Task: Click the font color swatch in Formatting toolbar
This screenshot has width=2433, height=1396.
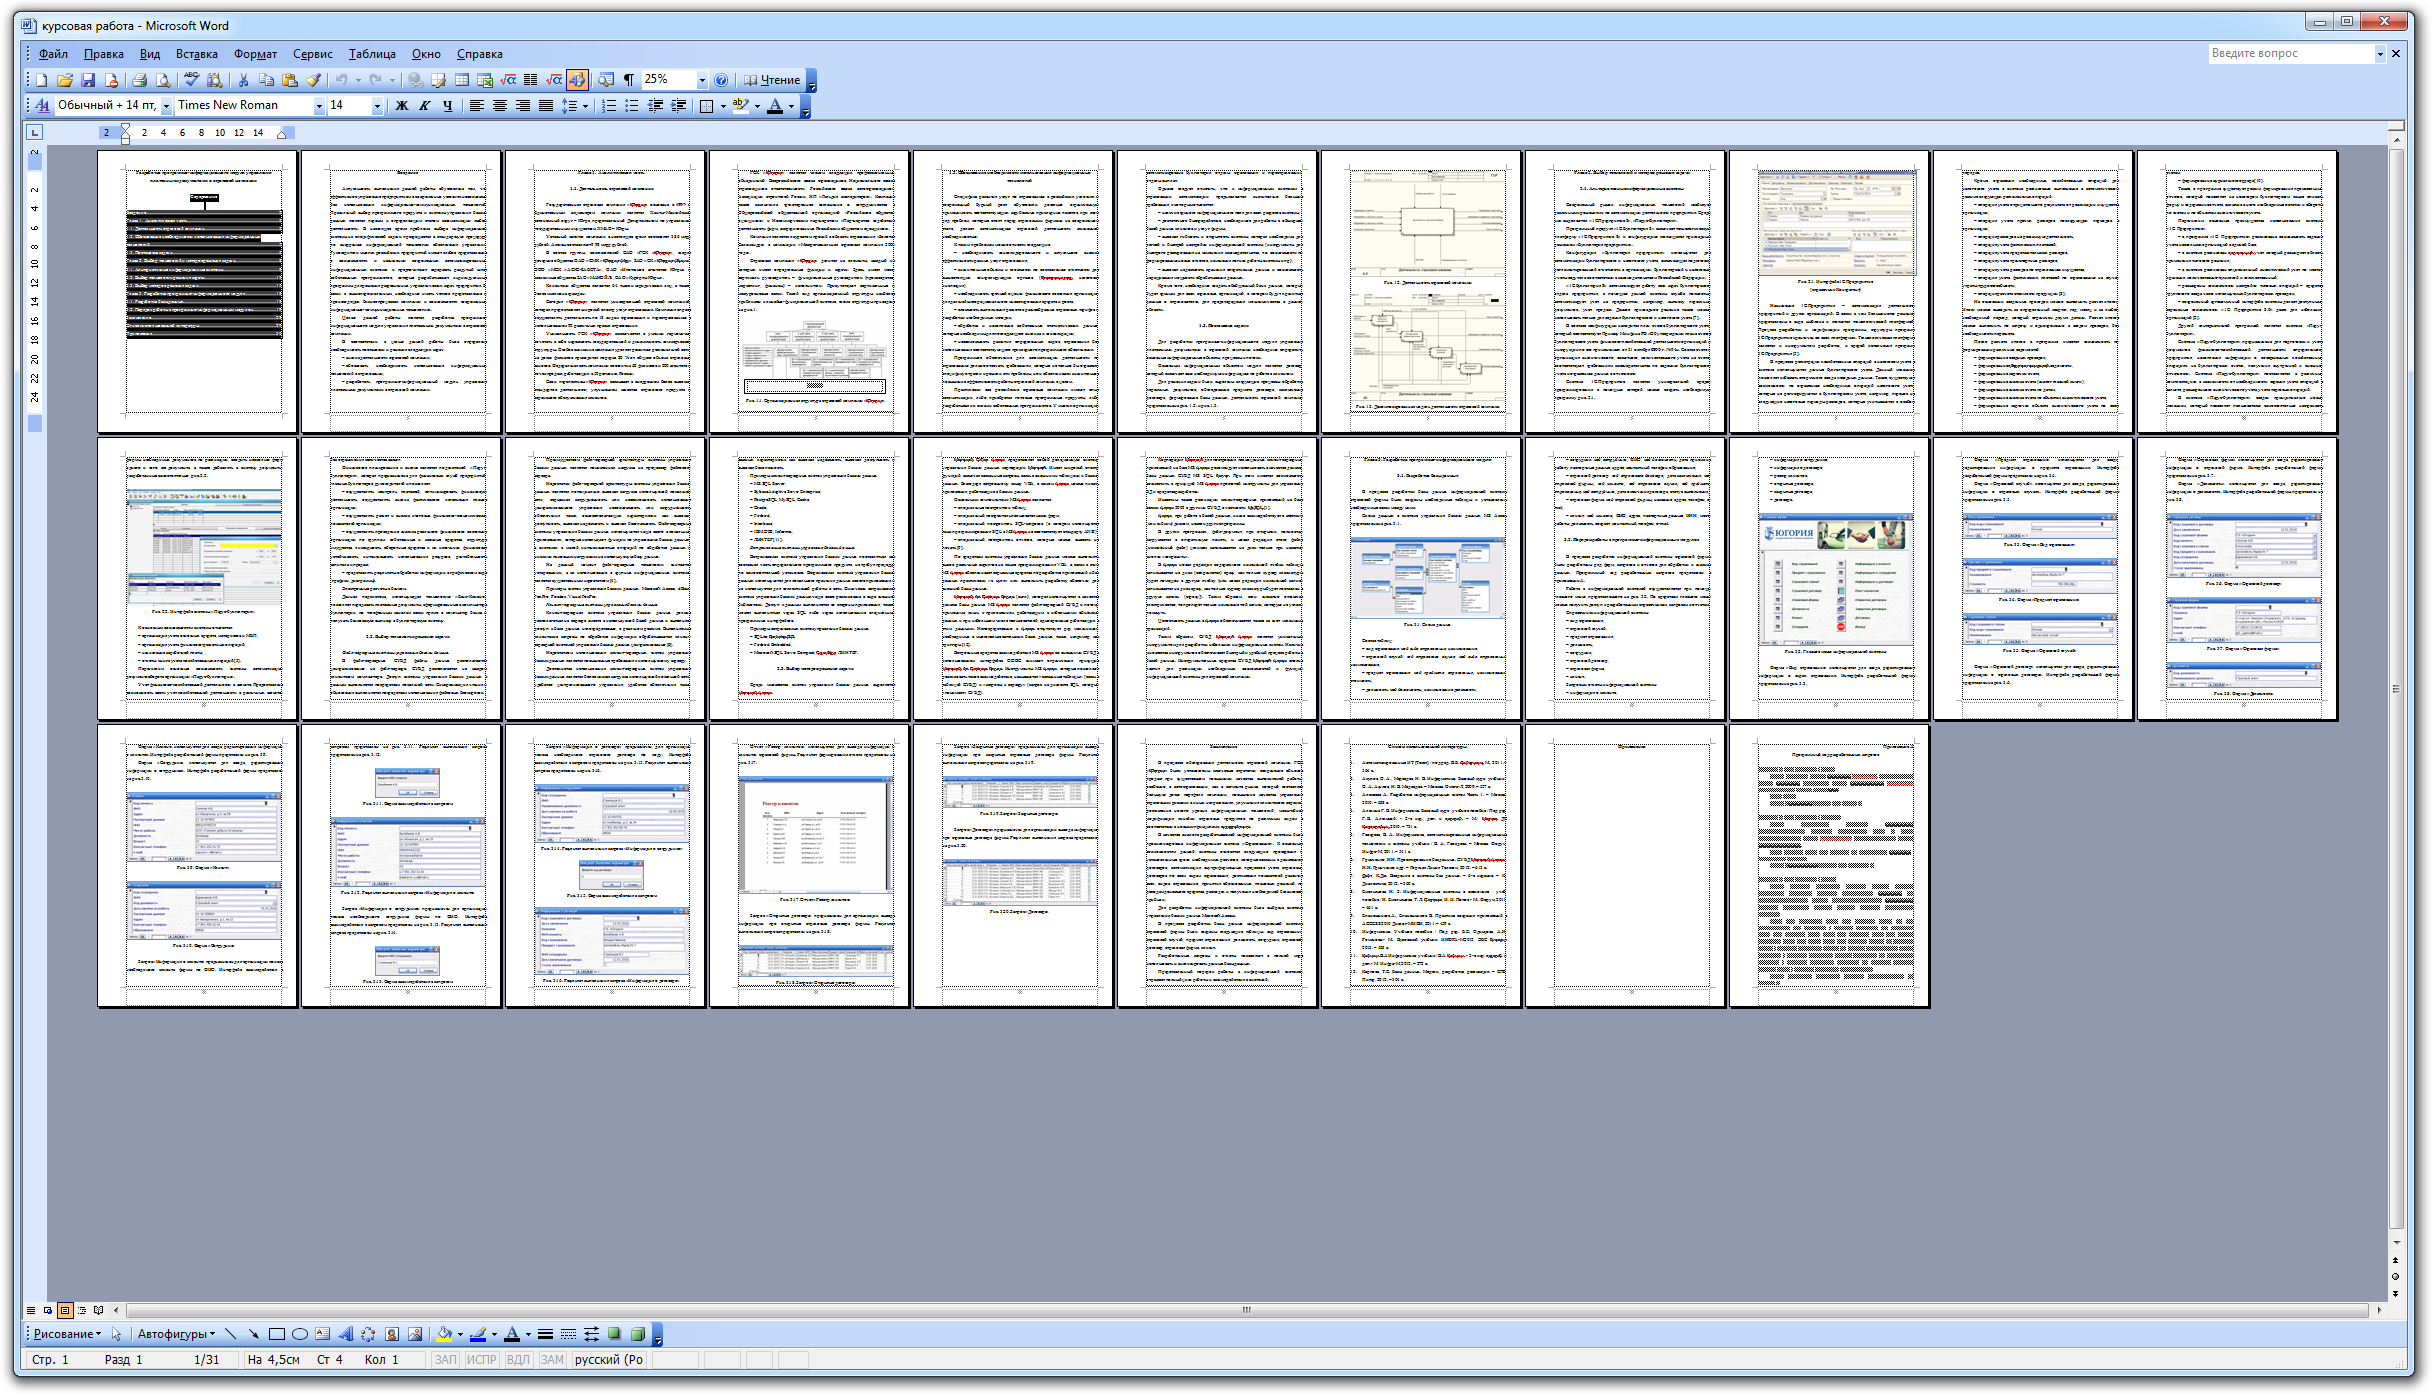Action: click(774, 106)
